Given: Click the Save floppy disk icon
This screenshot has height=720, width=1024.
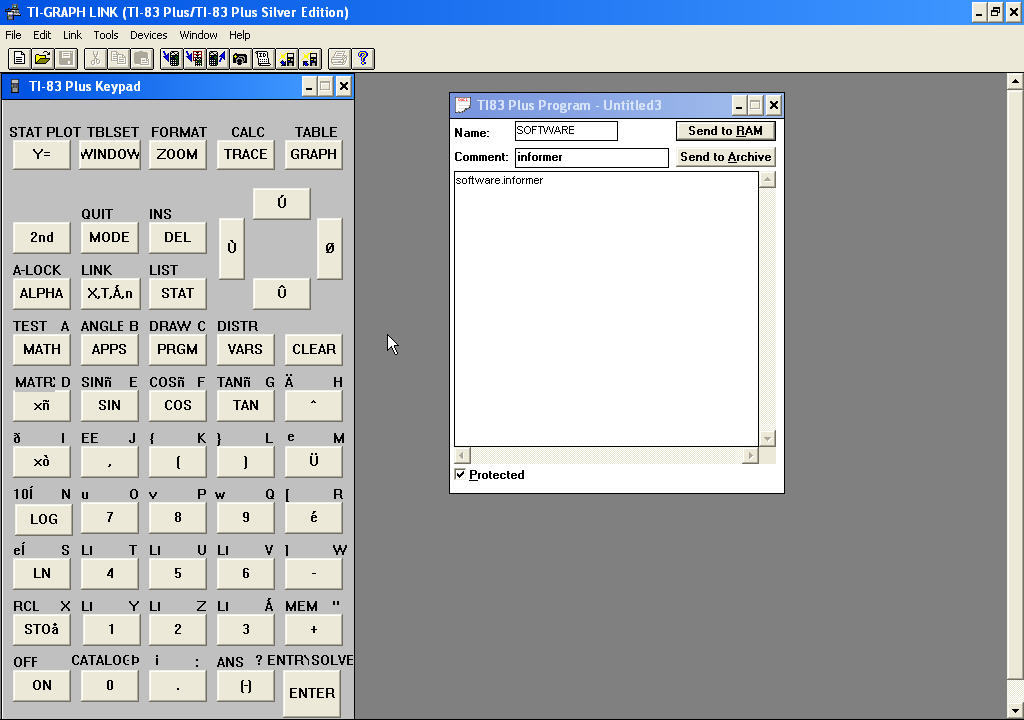Looking at the screenshot, I should pos(66,59).
